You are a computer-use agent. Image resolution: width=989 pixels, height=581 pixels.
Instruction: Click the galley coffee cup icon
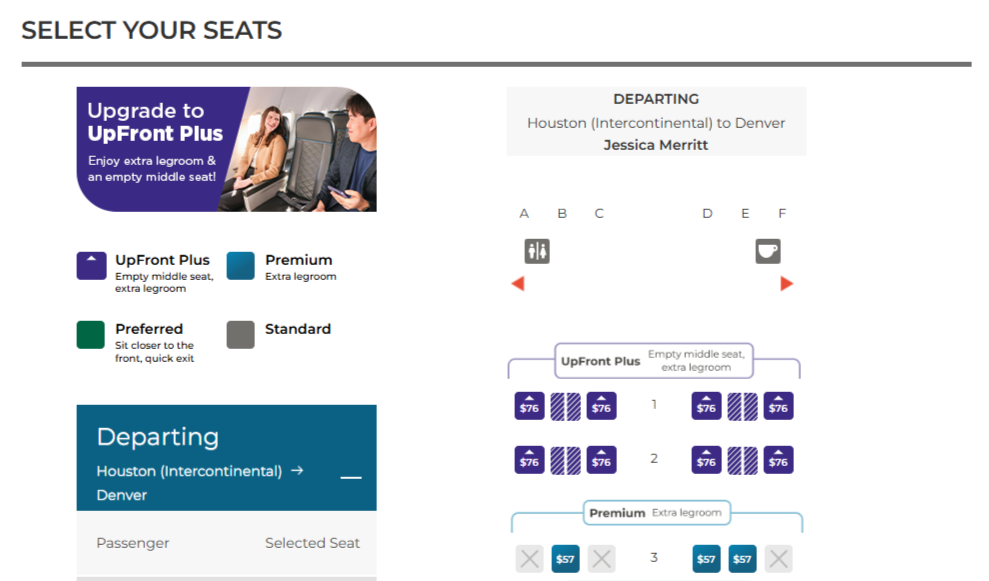[767, 251]
